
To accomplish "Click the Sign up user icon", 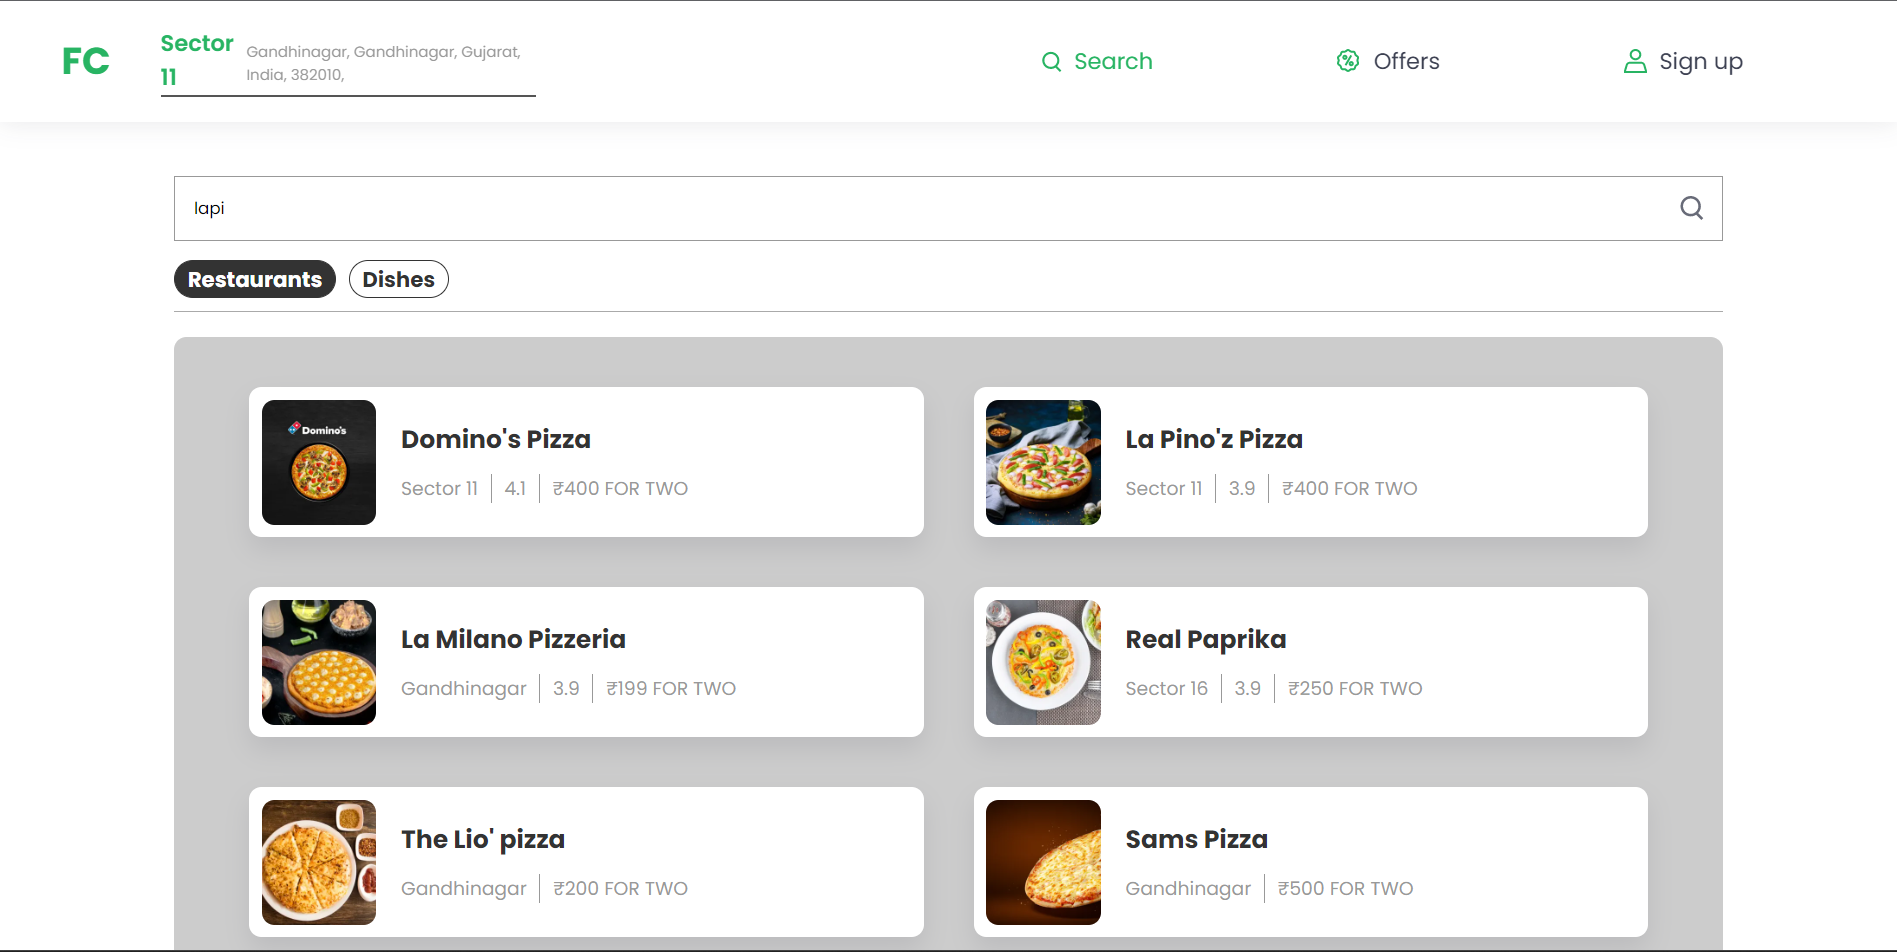I will point(1635,61).
